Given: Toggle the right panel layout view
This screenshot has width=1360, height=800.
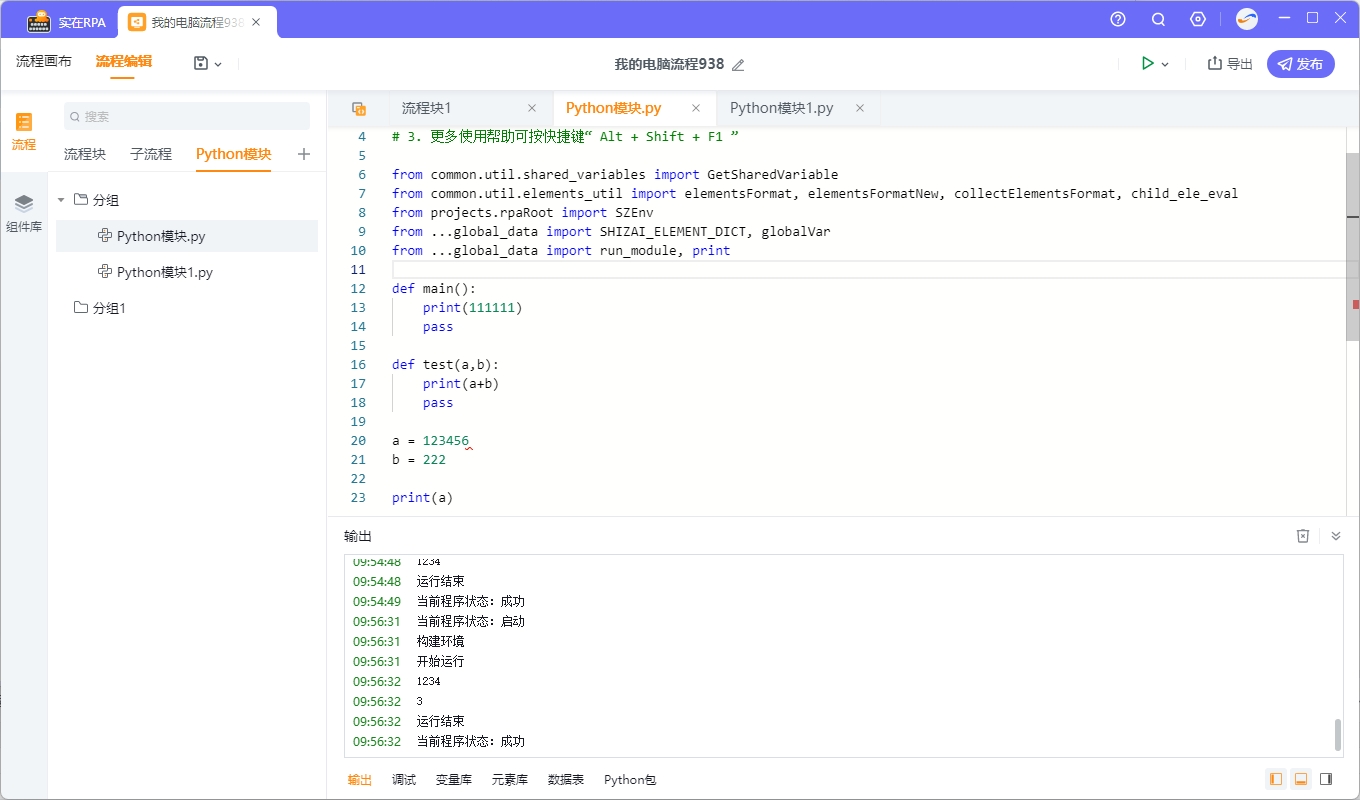Looking at the screenshot, I should tap(1327, 779).
